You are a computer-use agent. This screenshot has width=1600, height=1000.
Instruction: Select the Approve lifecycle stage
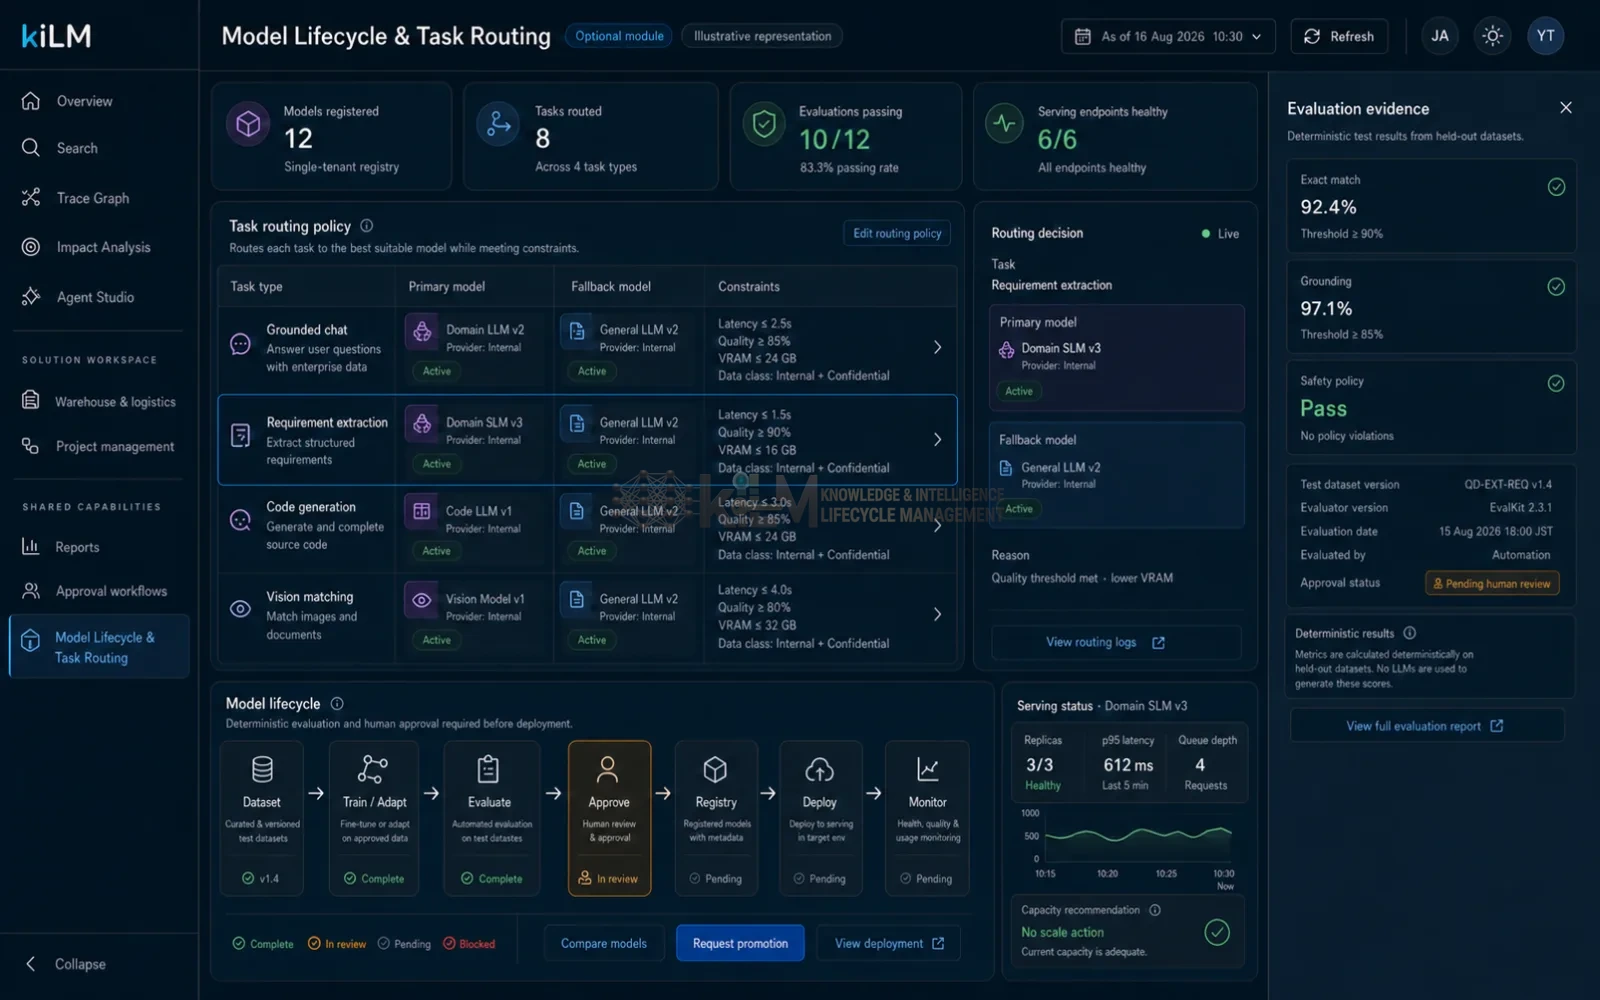[609, 818]
